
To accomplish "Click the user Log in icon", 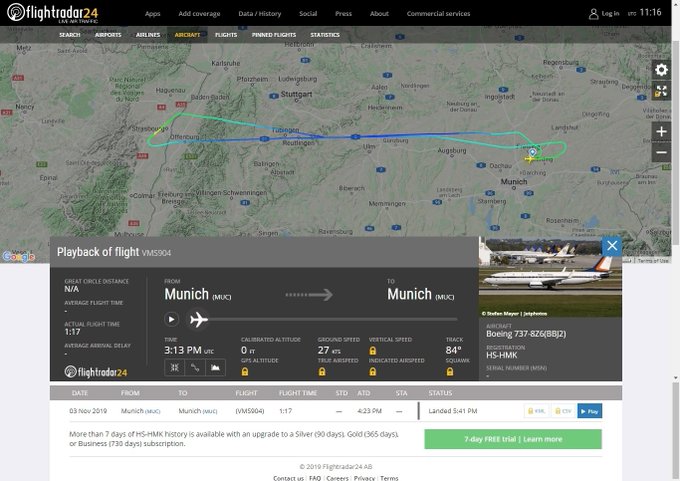I will coord(593,14).
